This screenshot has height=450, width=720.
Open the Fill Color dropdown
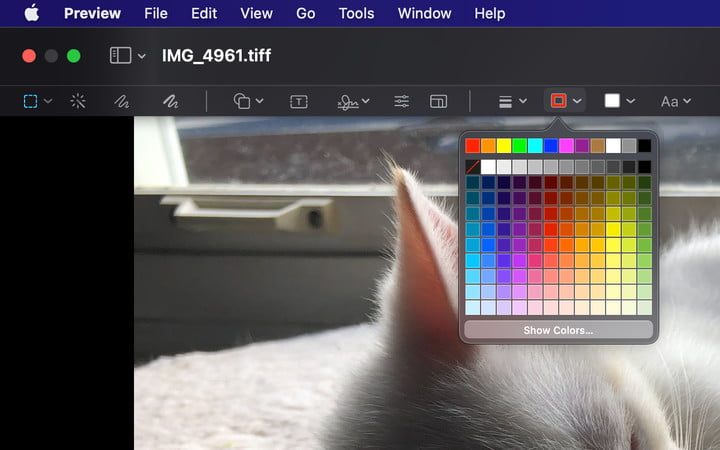(x=619, y=101)
